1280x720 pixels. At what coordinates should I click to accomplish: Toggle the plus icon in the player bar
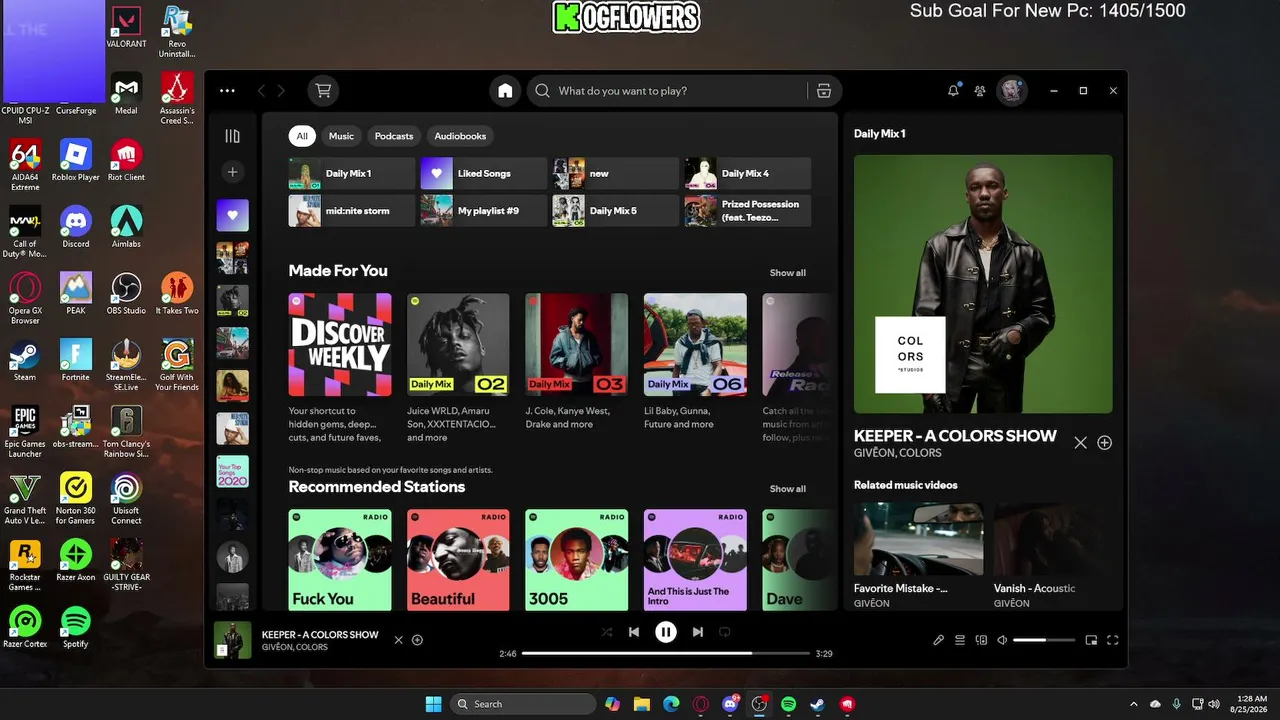418,640
